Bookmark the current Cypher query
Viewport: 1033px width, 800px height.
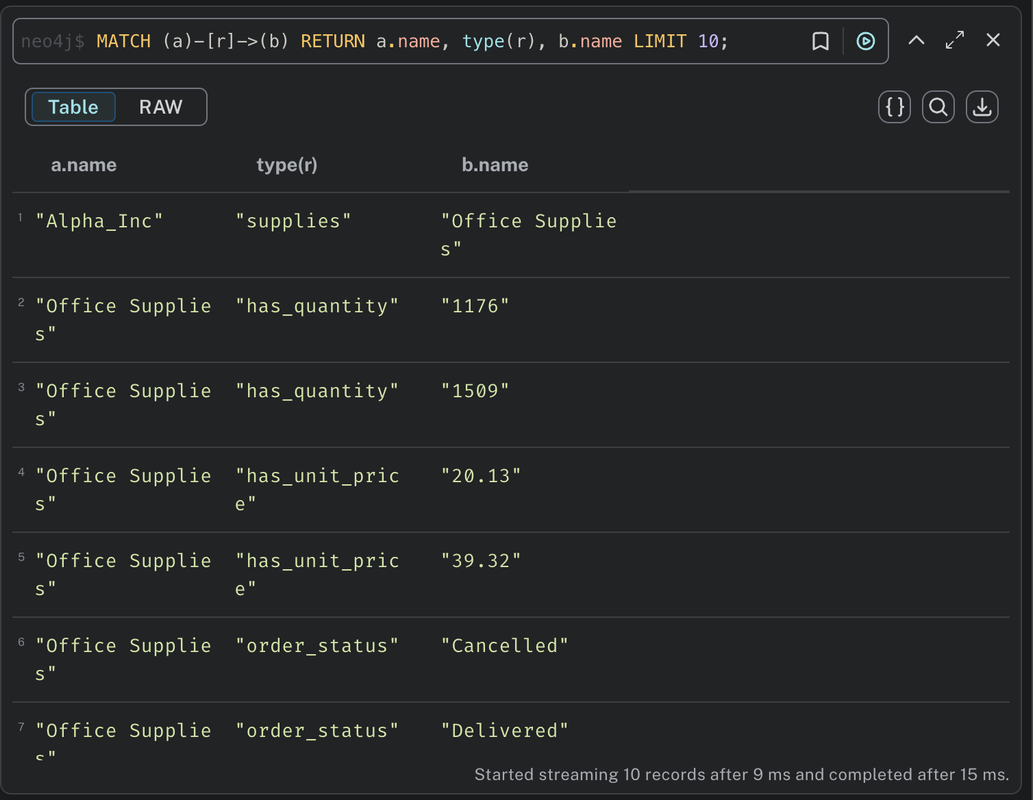[x=820, y=41]
